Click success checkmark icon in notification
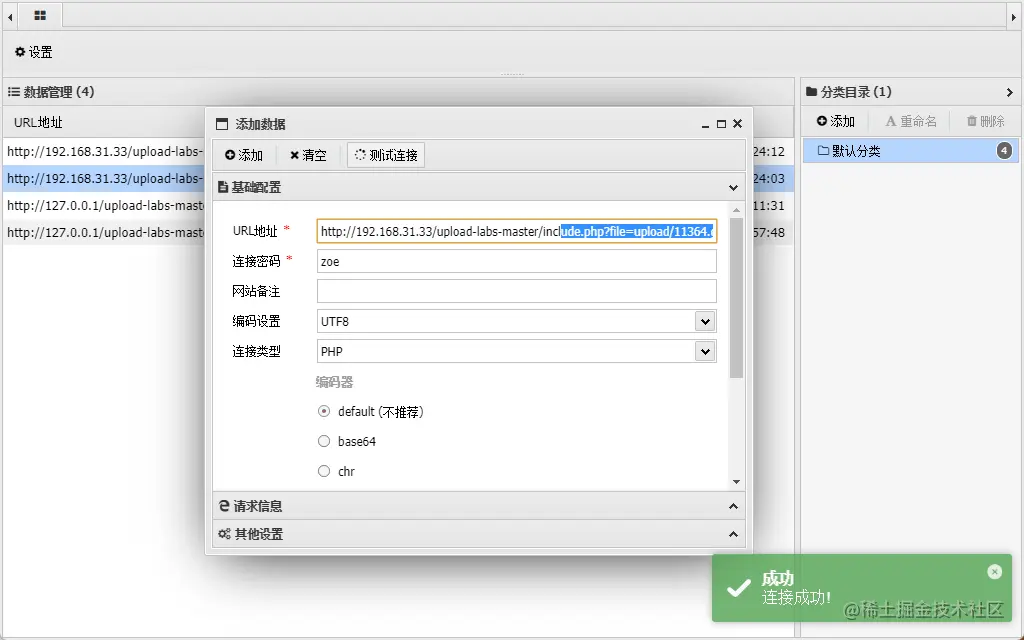 [x=739, y=588]
